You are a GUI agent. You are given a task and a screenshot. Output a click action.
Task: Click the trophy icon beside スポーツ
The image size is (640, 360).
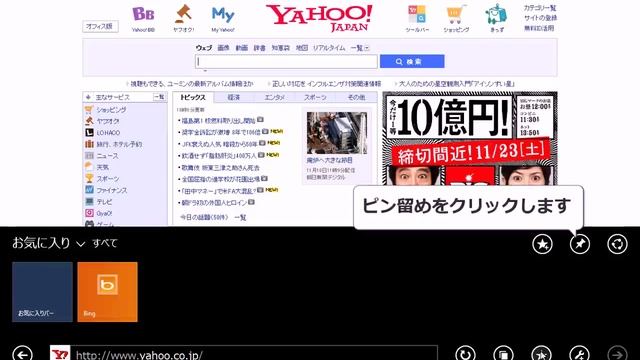point(89,178)
